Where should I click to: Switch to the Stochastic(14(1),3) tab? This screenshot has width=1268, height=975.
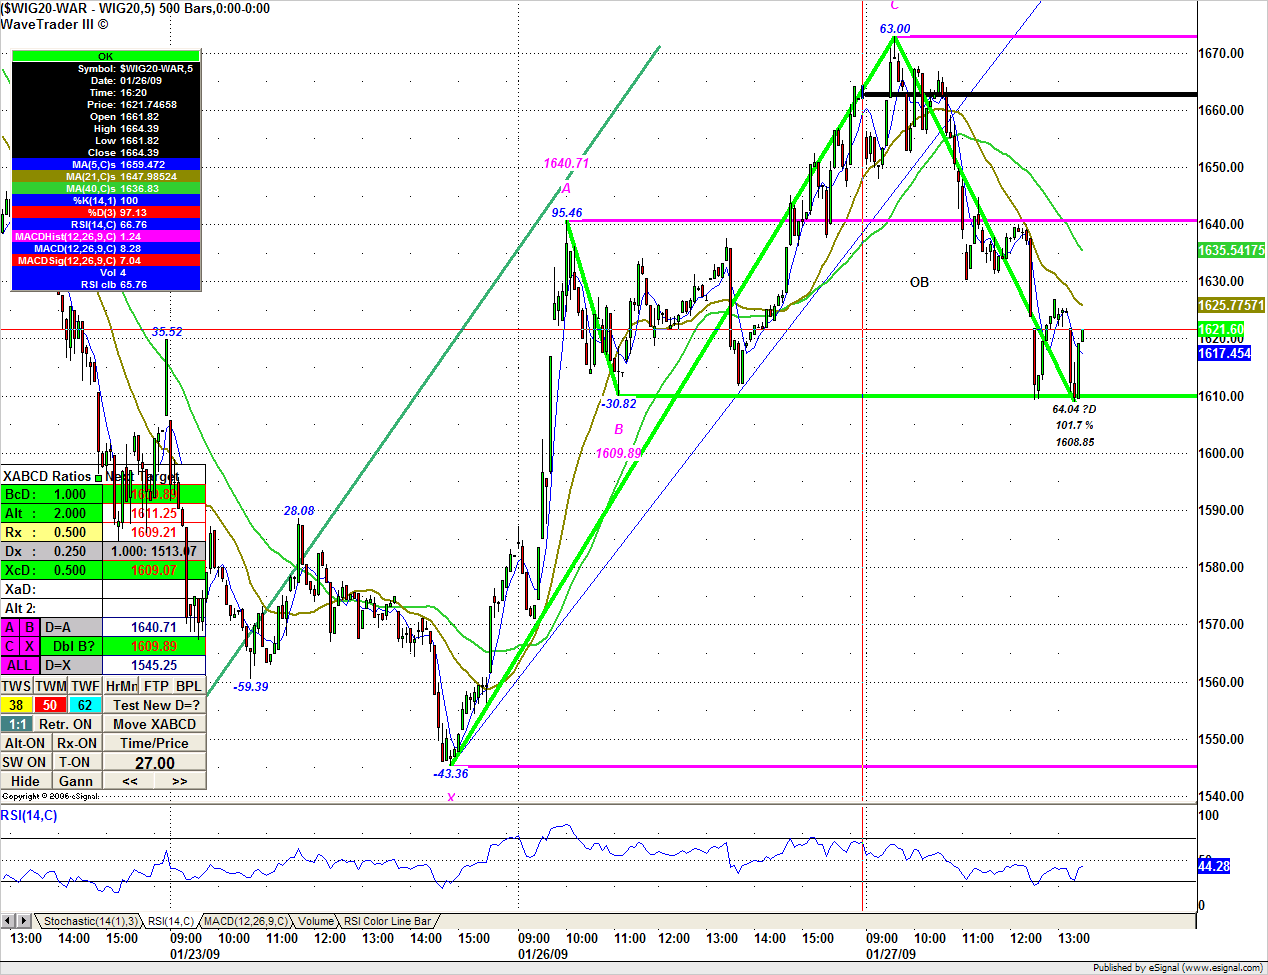pyautogui.click(x=90, y=921)
